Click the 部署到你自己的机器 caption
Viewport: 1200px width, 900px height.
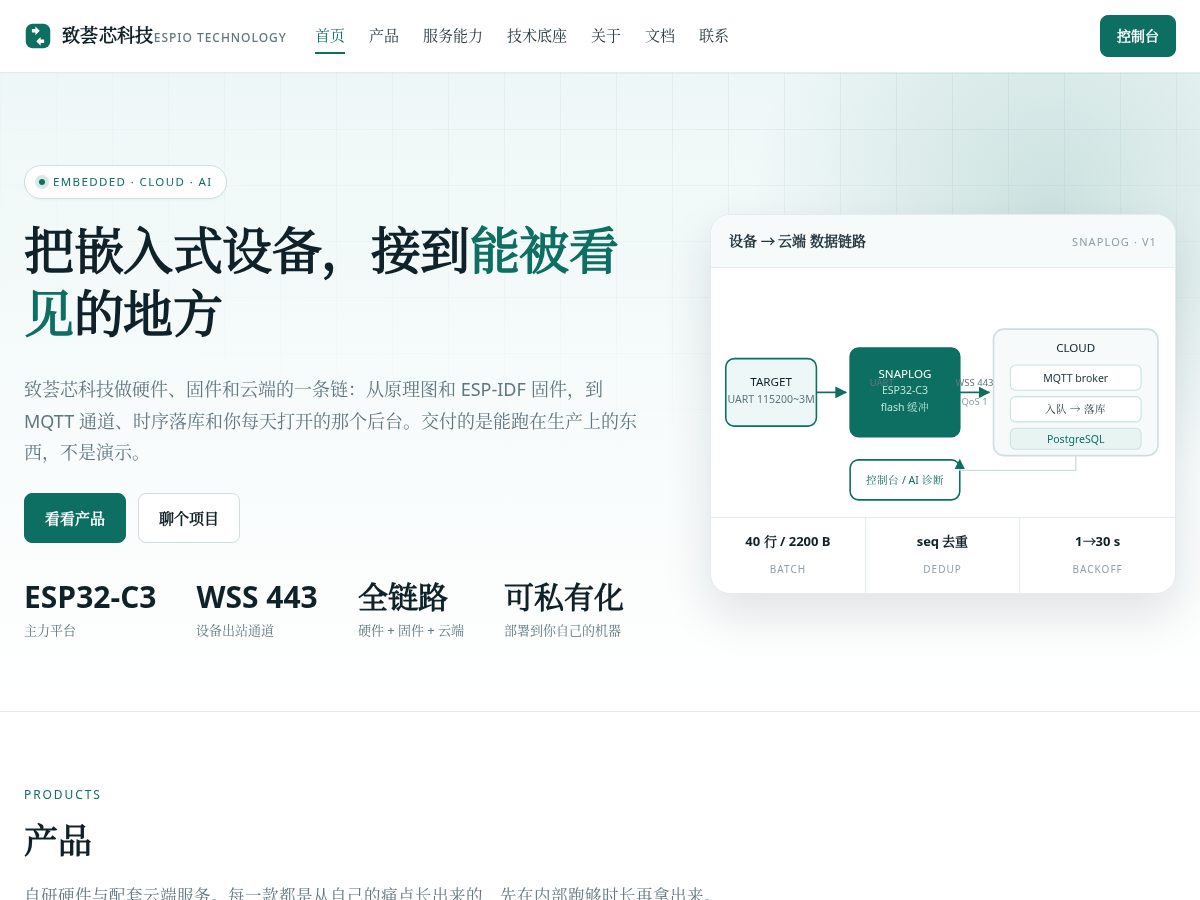[x=563, y=631]
